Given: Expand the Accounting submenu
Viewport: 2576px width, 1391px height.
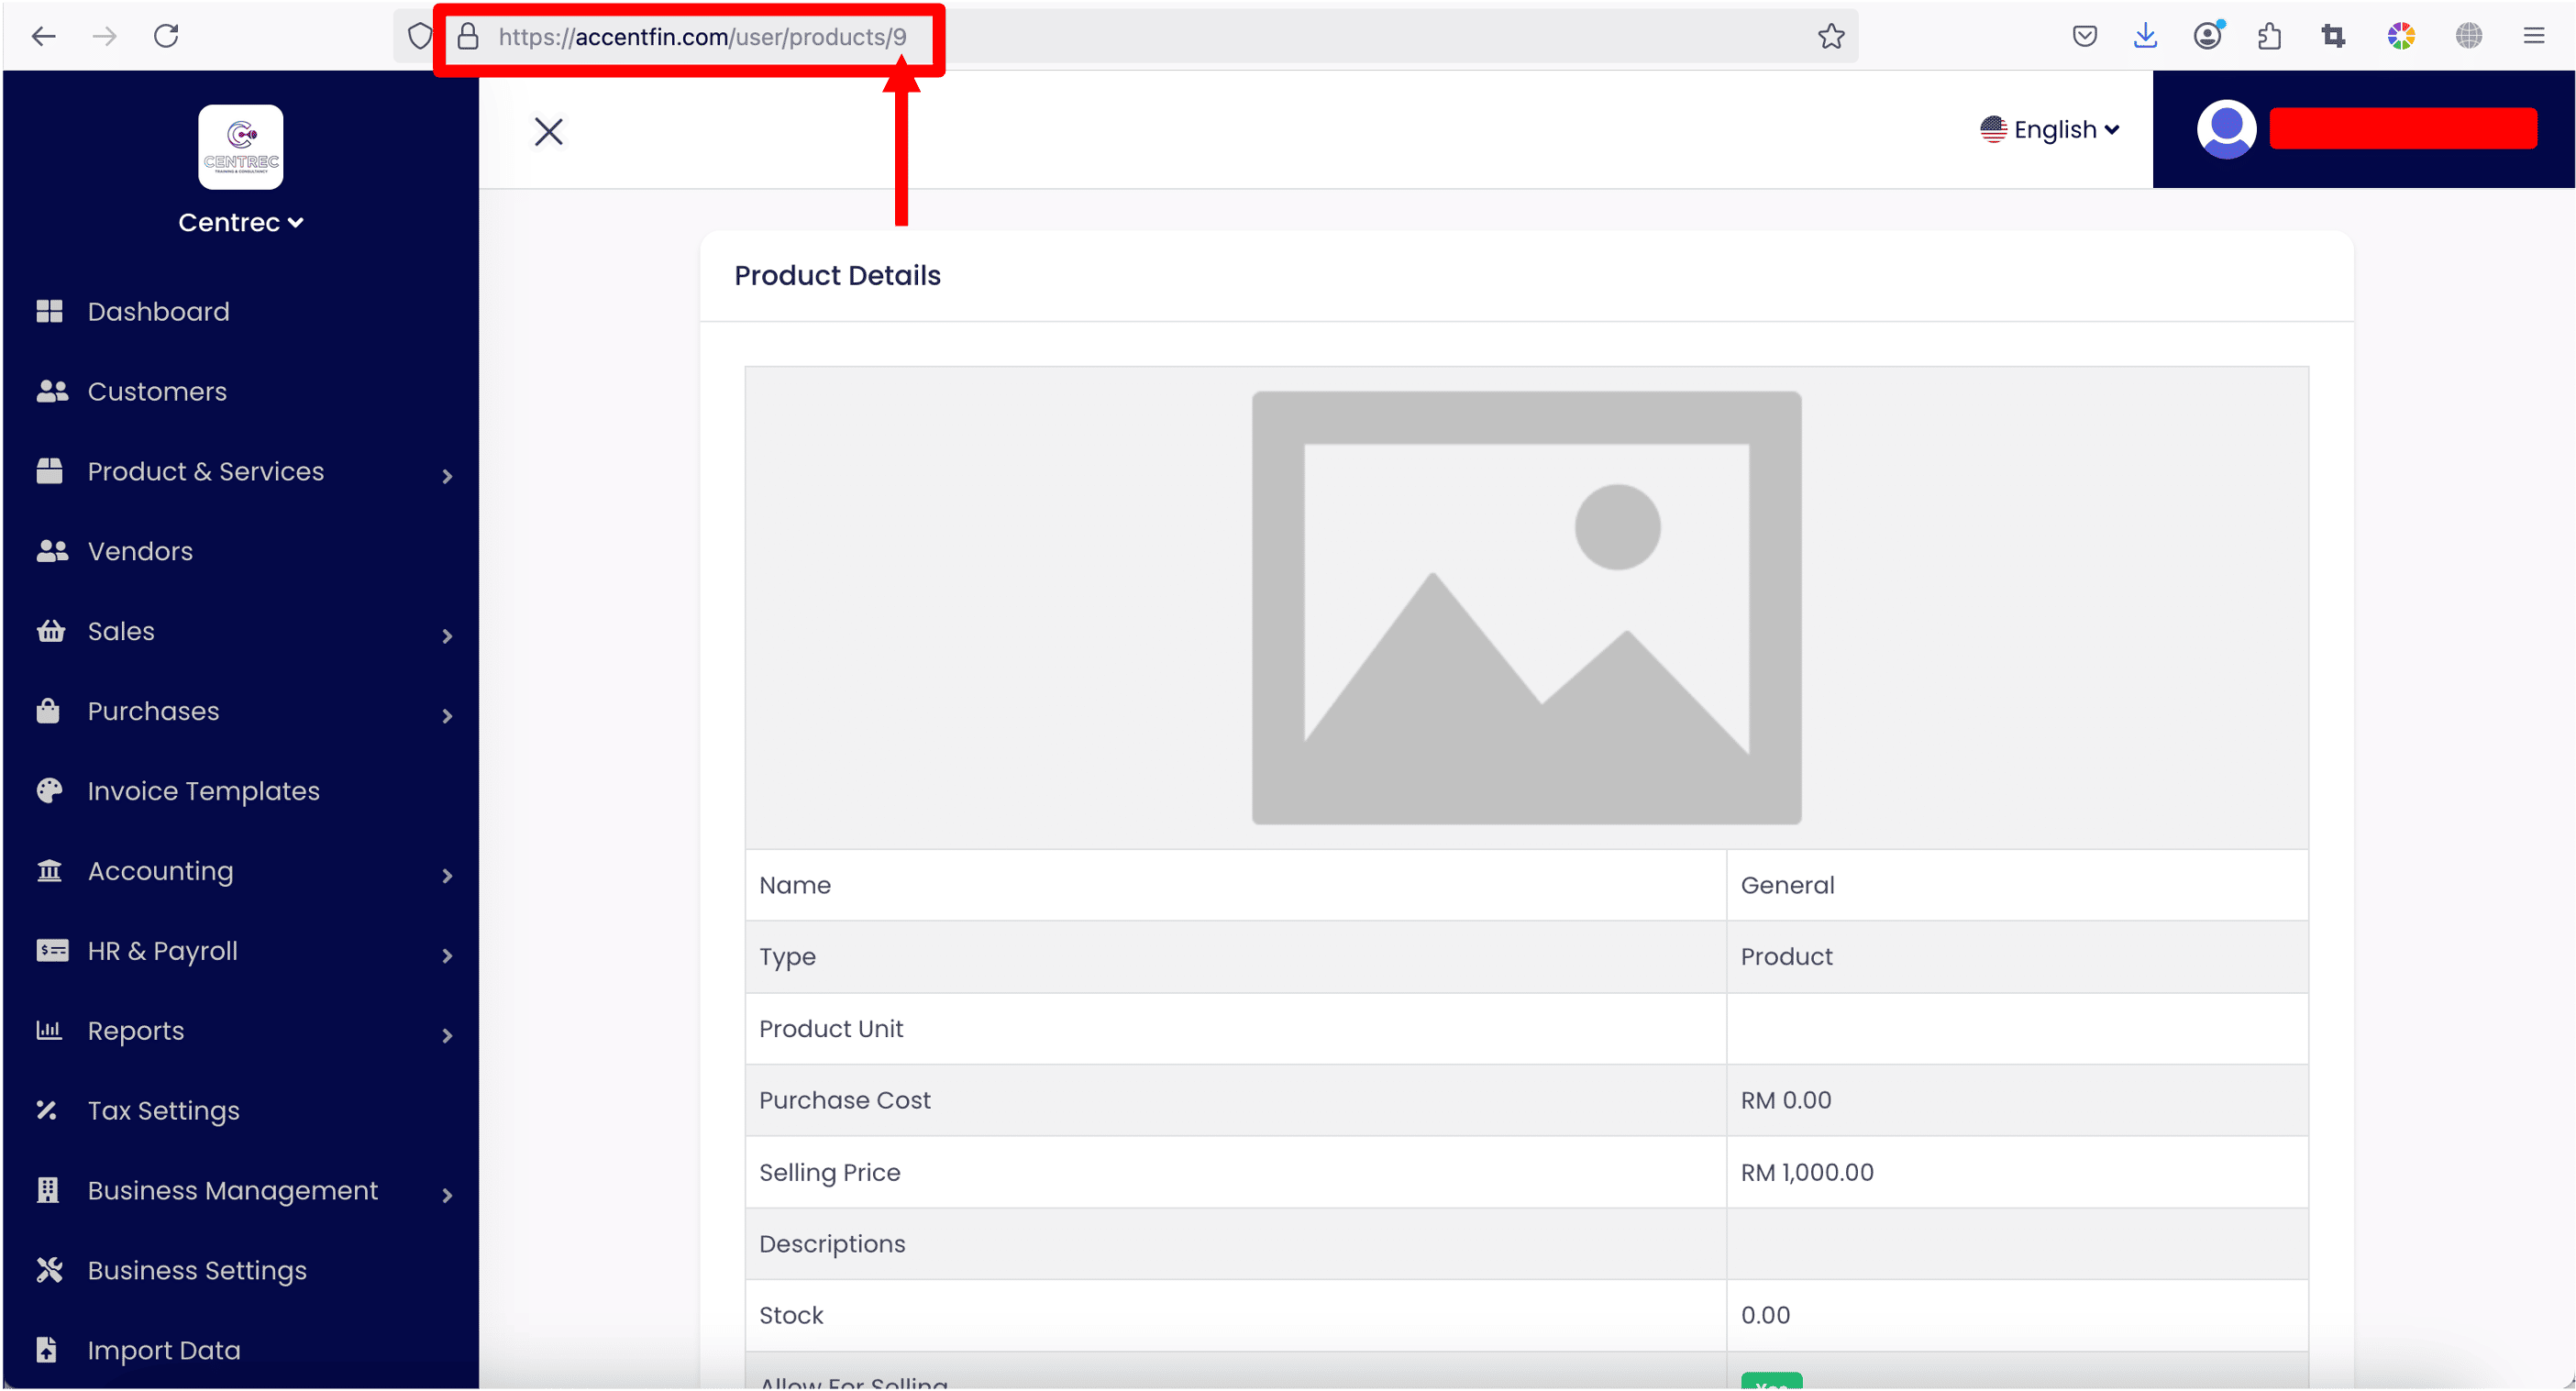Looking at the screenshot, I should point(447,876).
